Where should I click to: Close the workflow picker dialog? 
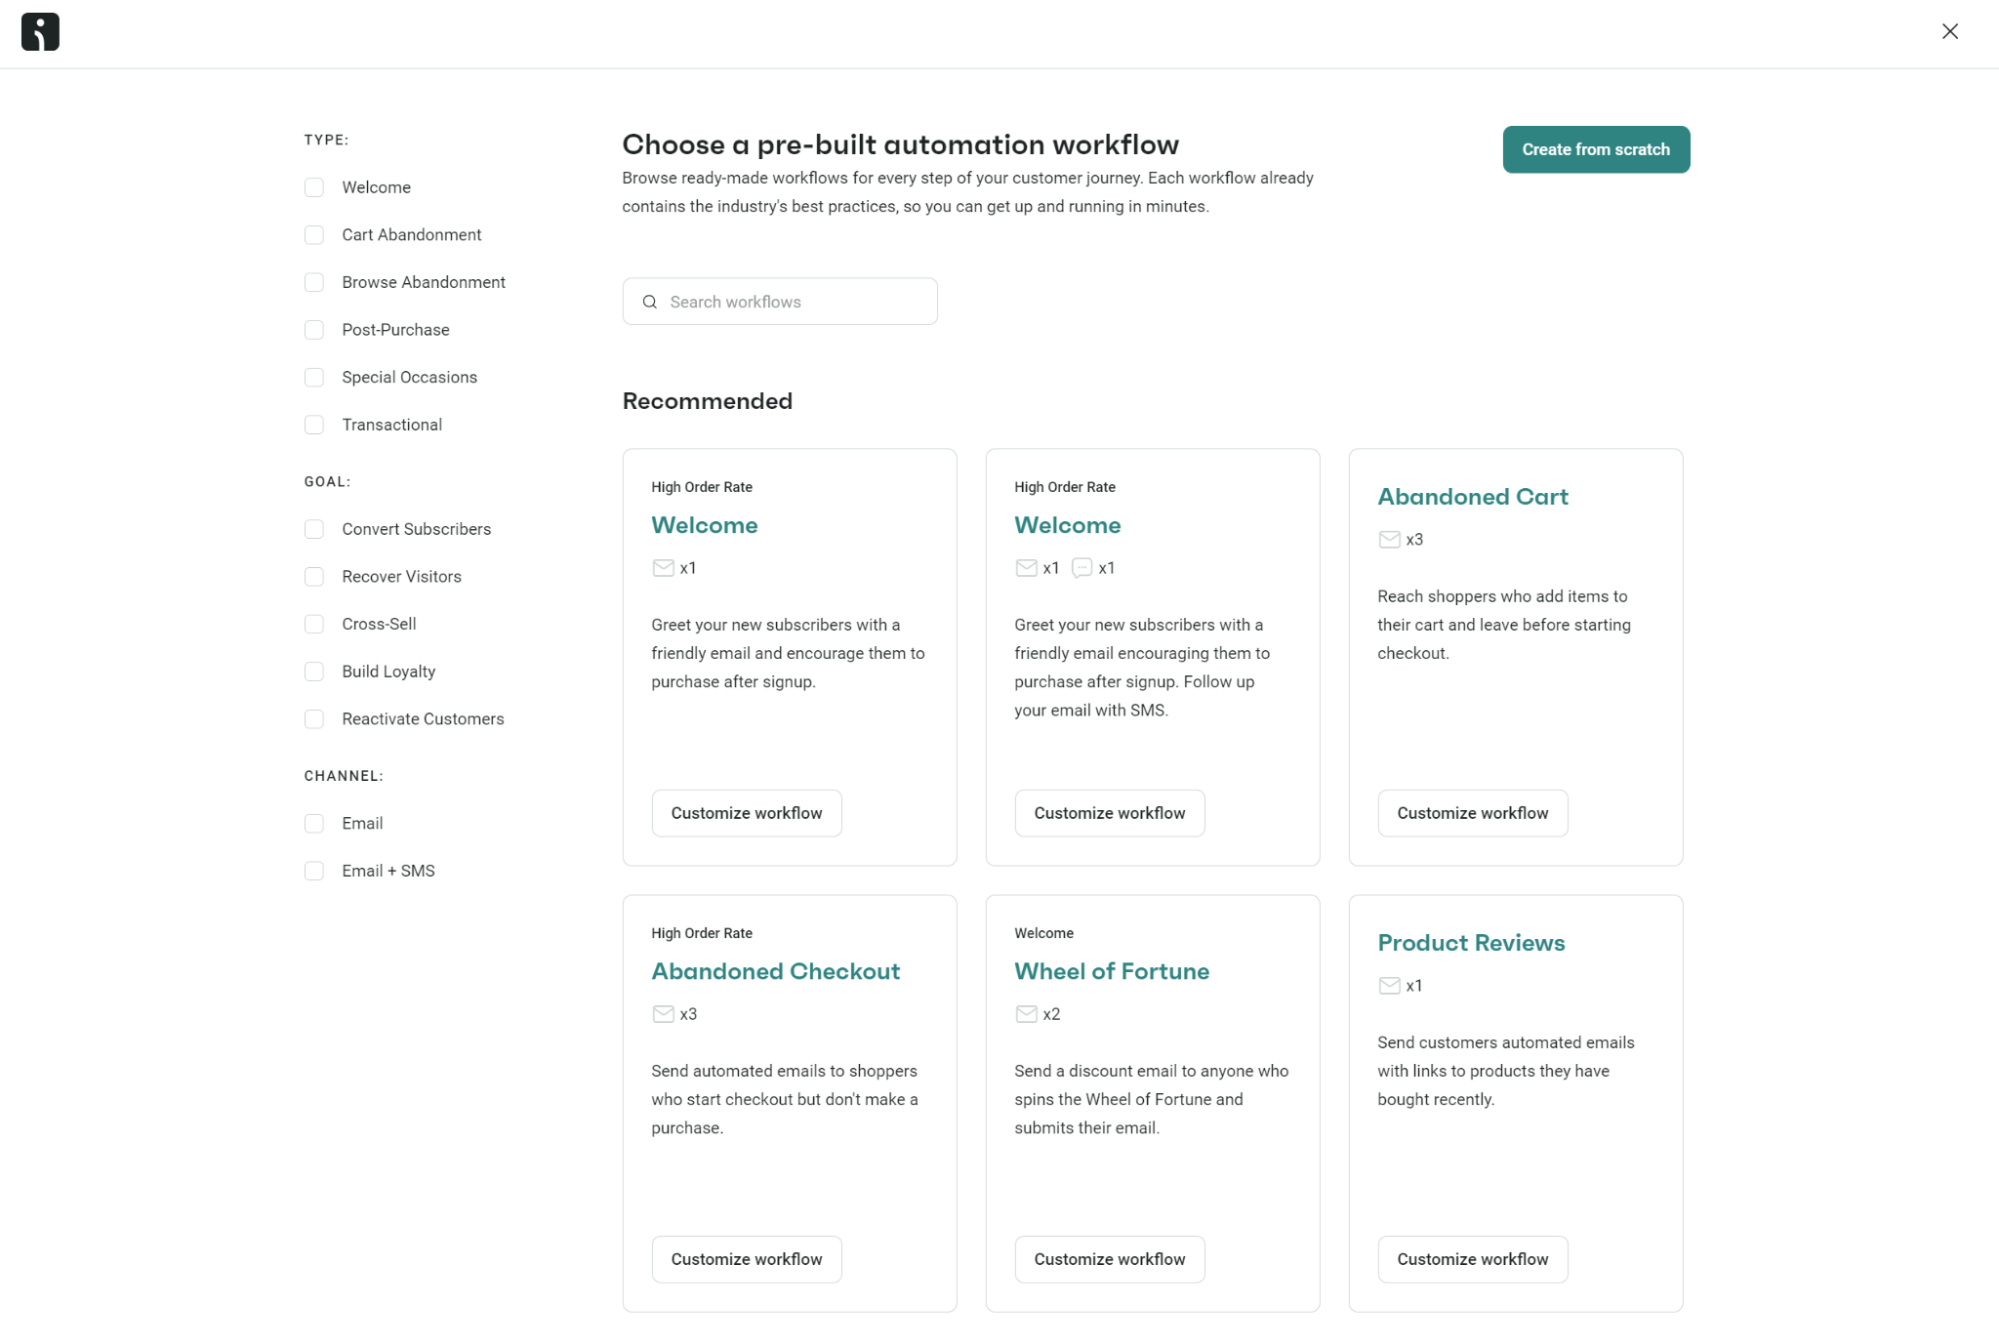[x=1949, y=31]
